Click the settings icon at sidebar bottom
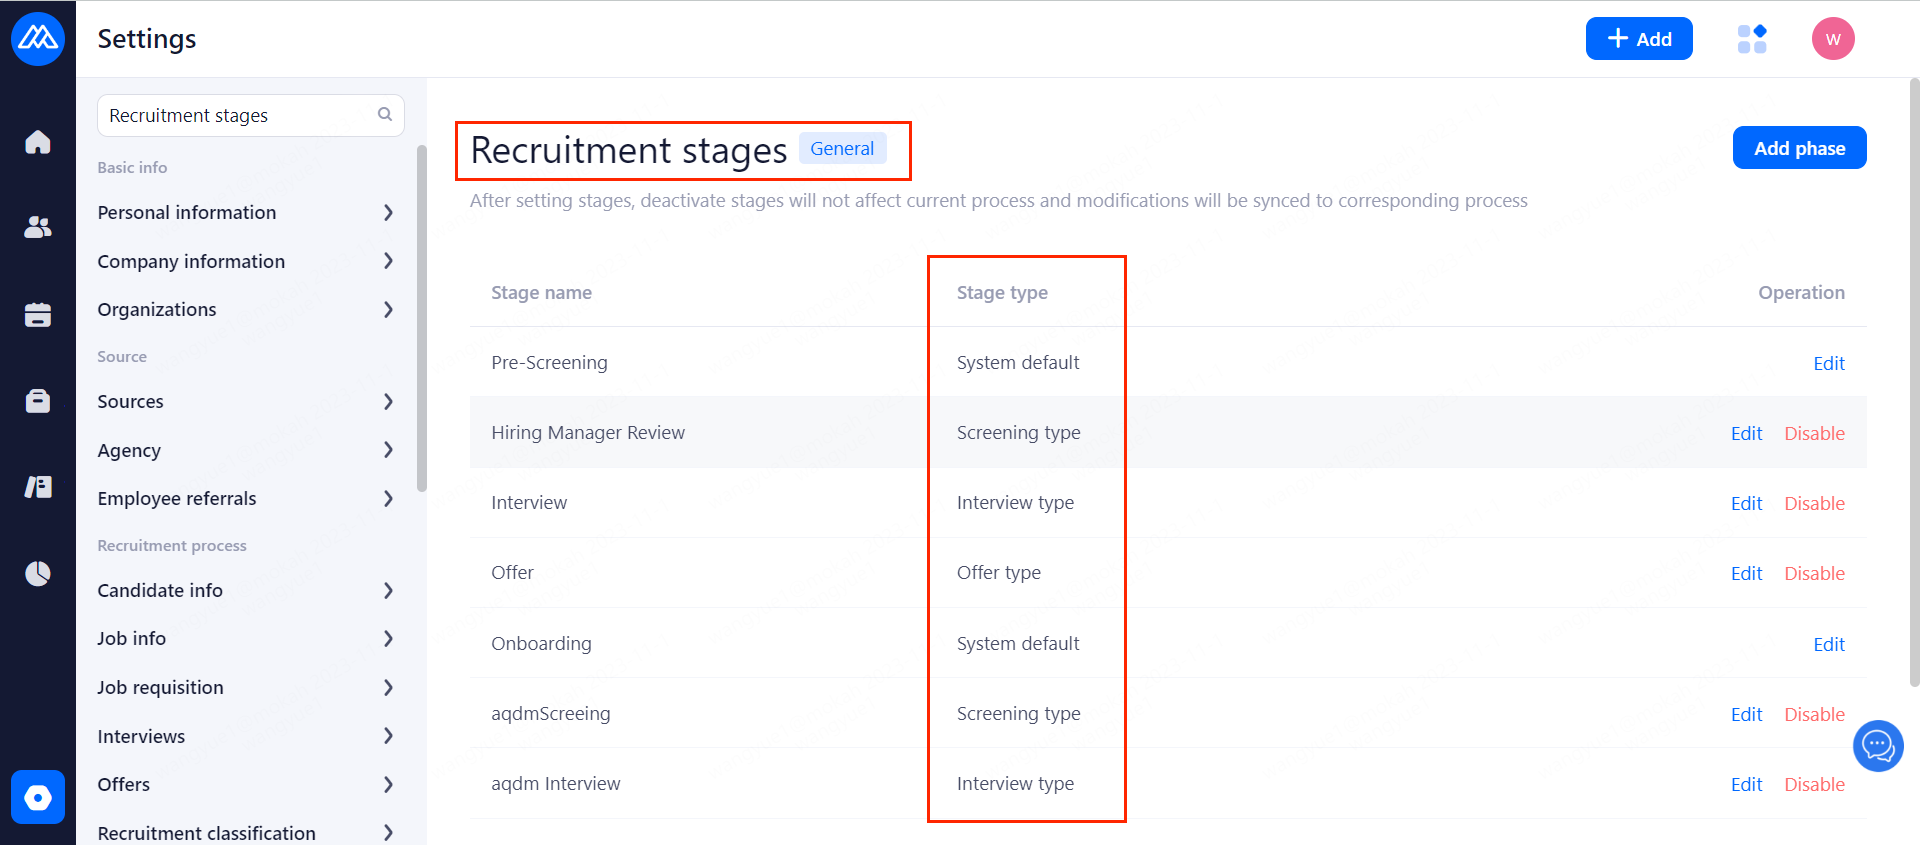 pos(38,797)
